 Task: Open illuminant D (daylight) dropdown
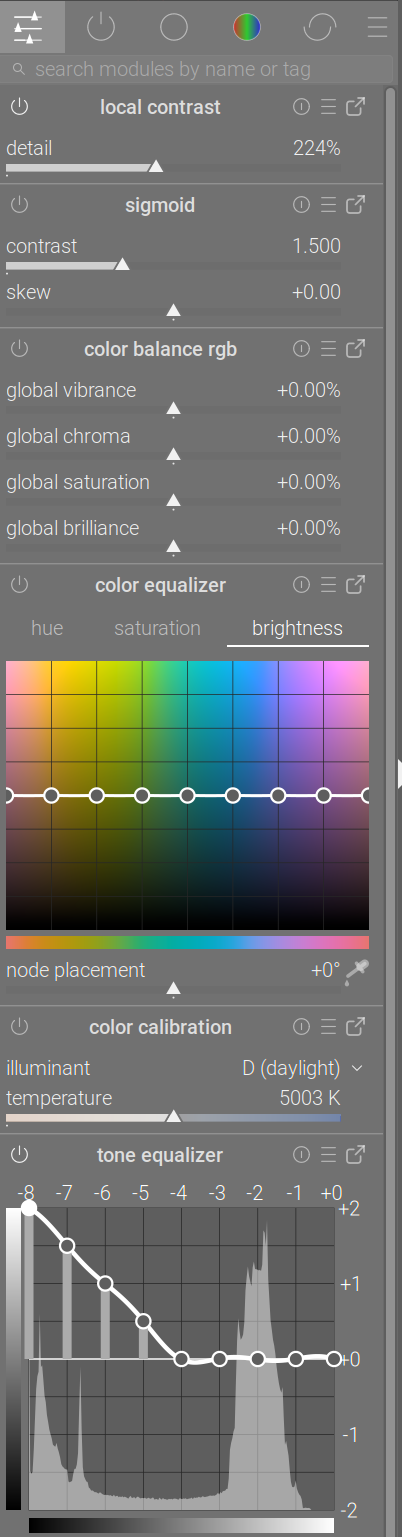(302, 1068)
